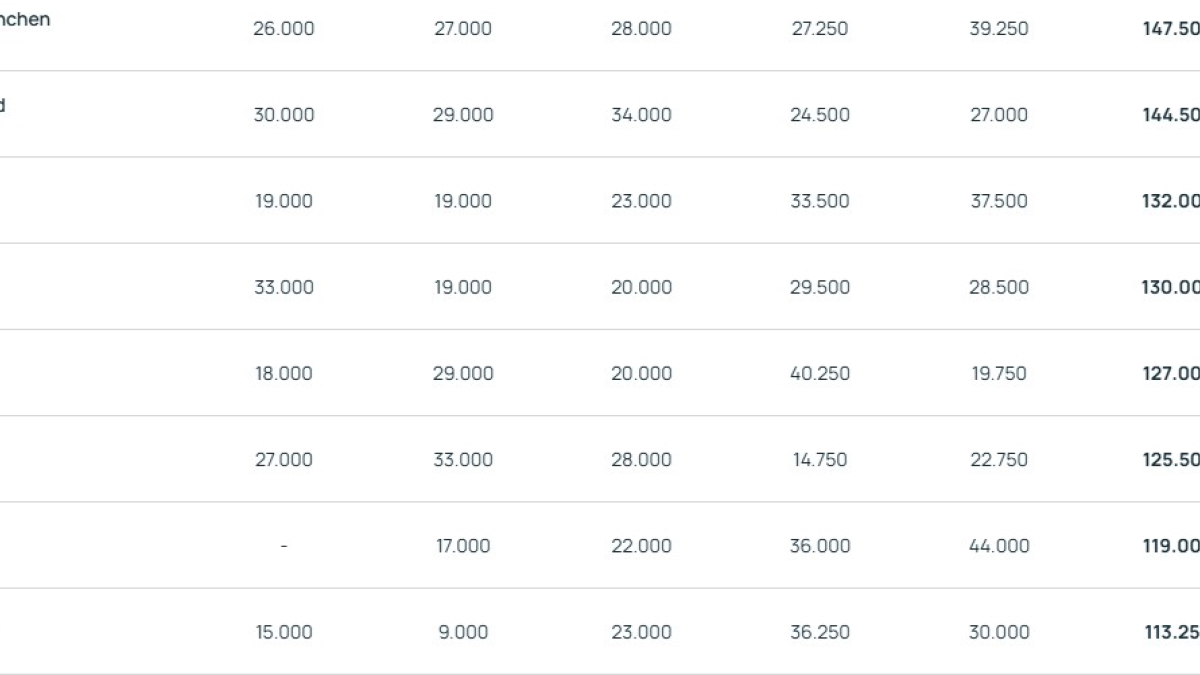
Task: Click the 28.500 value
Action: [x=998, y=287]
